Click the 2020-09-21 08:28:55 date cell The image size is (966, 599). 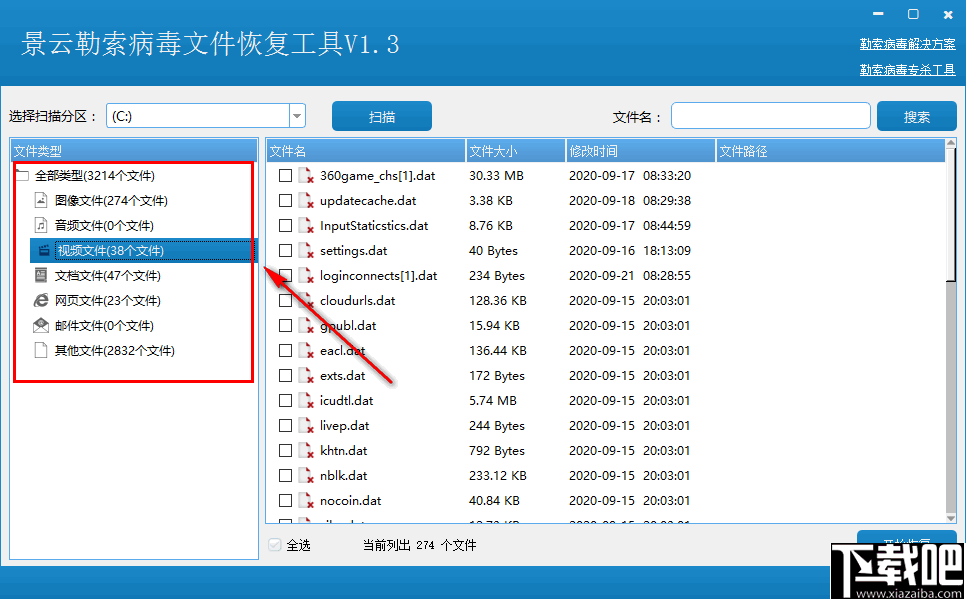(x=630, y=275)
